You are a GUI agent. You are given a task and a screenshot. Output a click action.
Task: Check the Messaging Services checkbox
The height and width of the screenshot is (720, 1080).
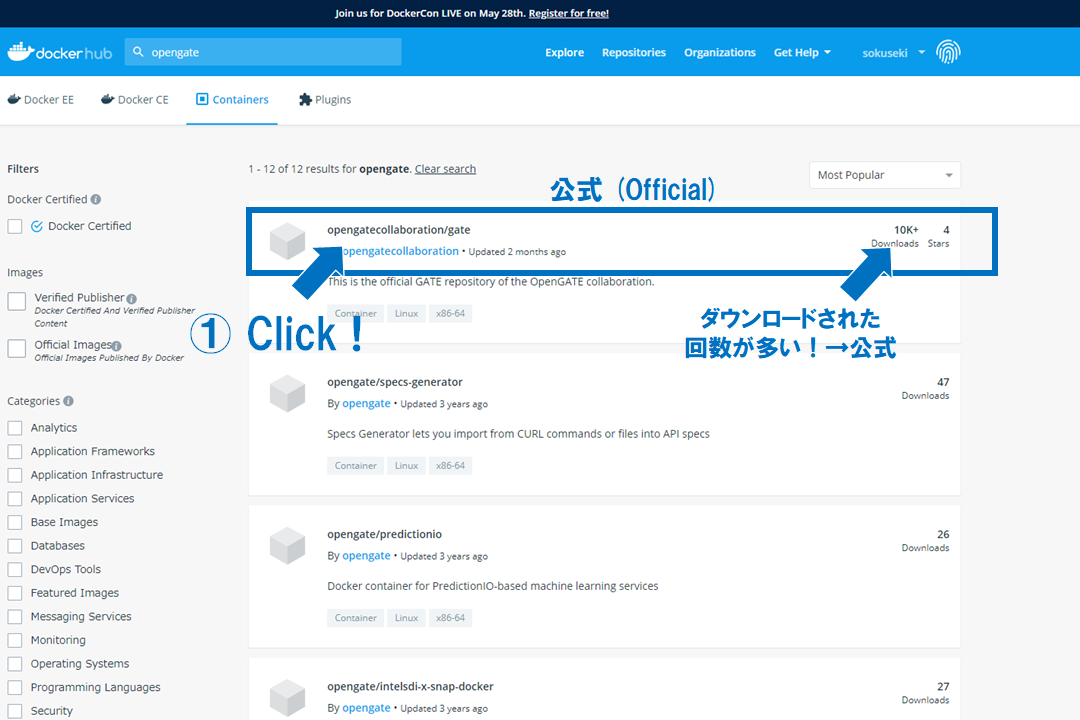point(14,617)
